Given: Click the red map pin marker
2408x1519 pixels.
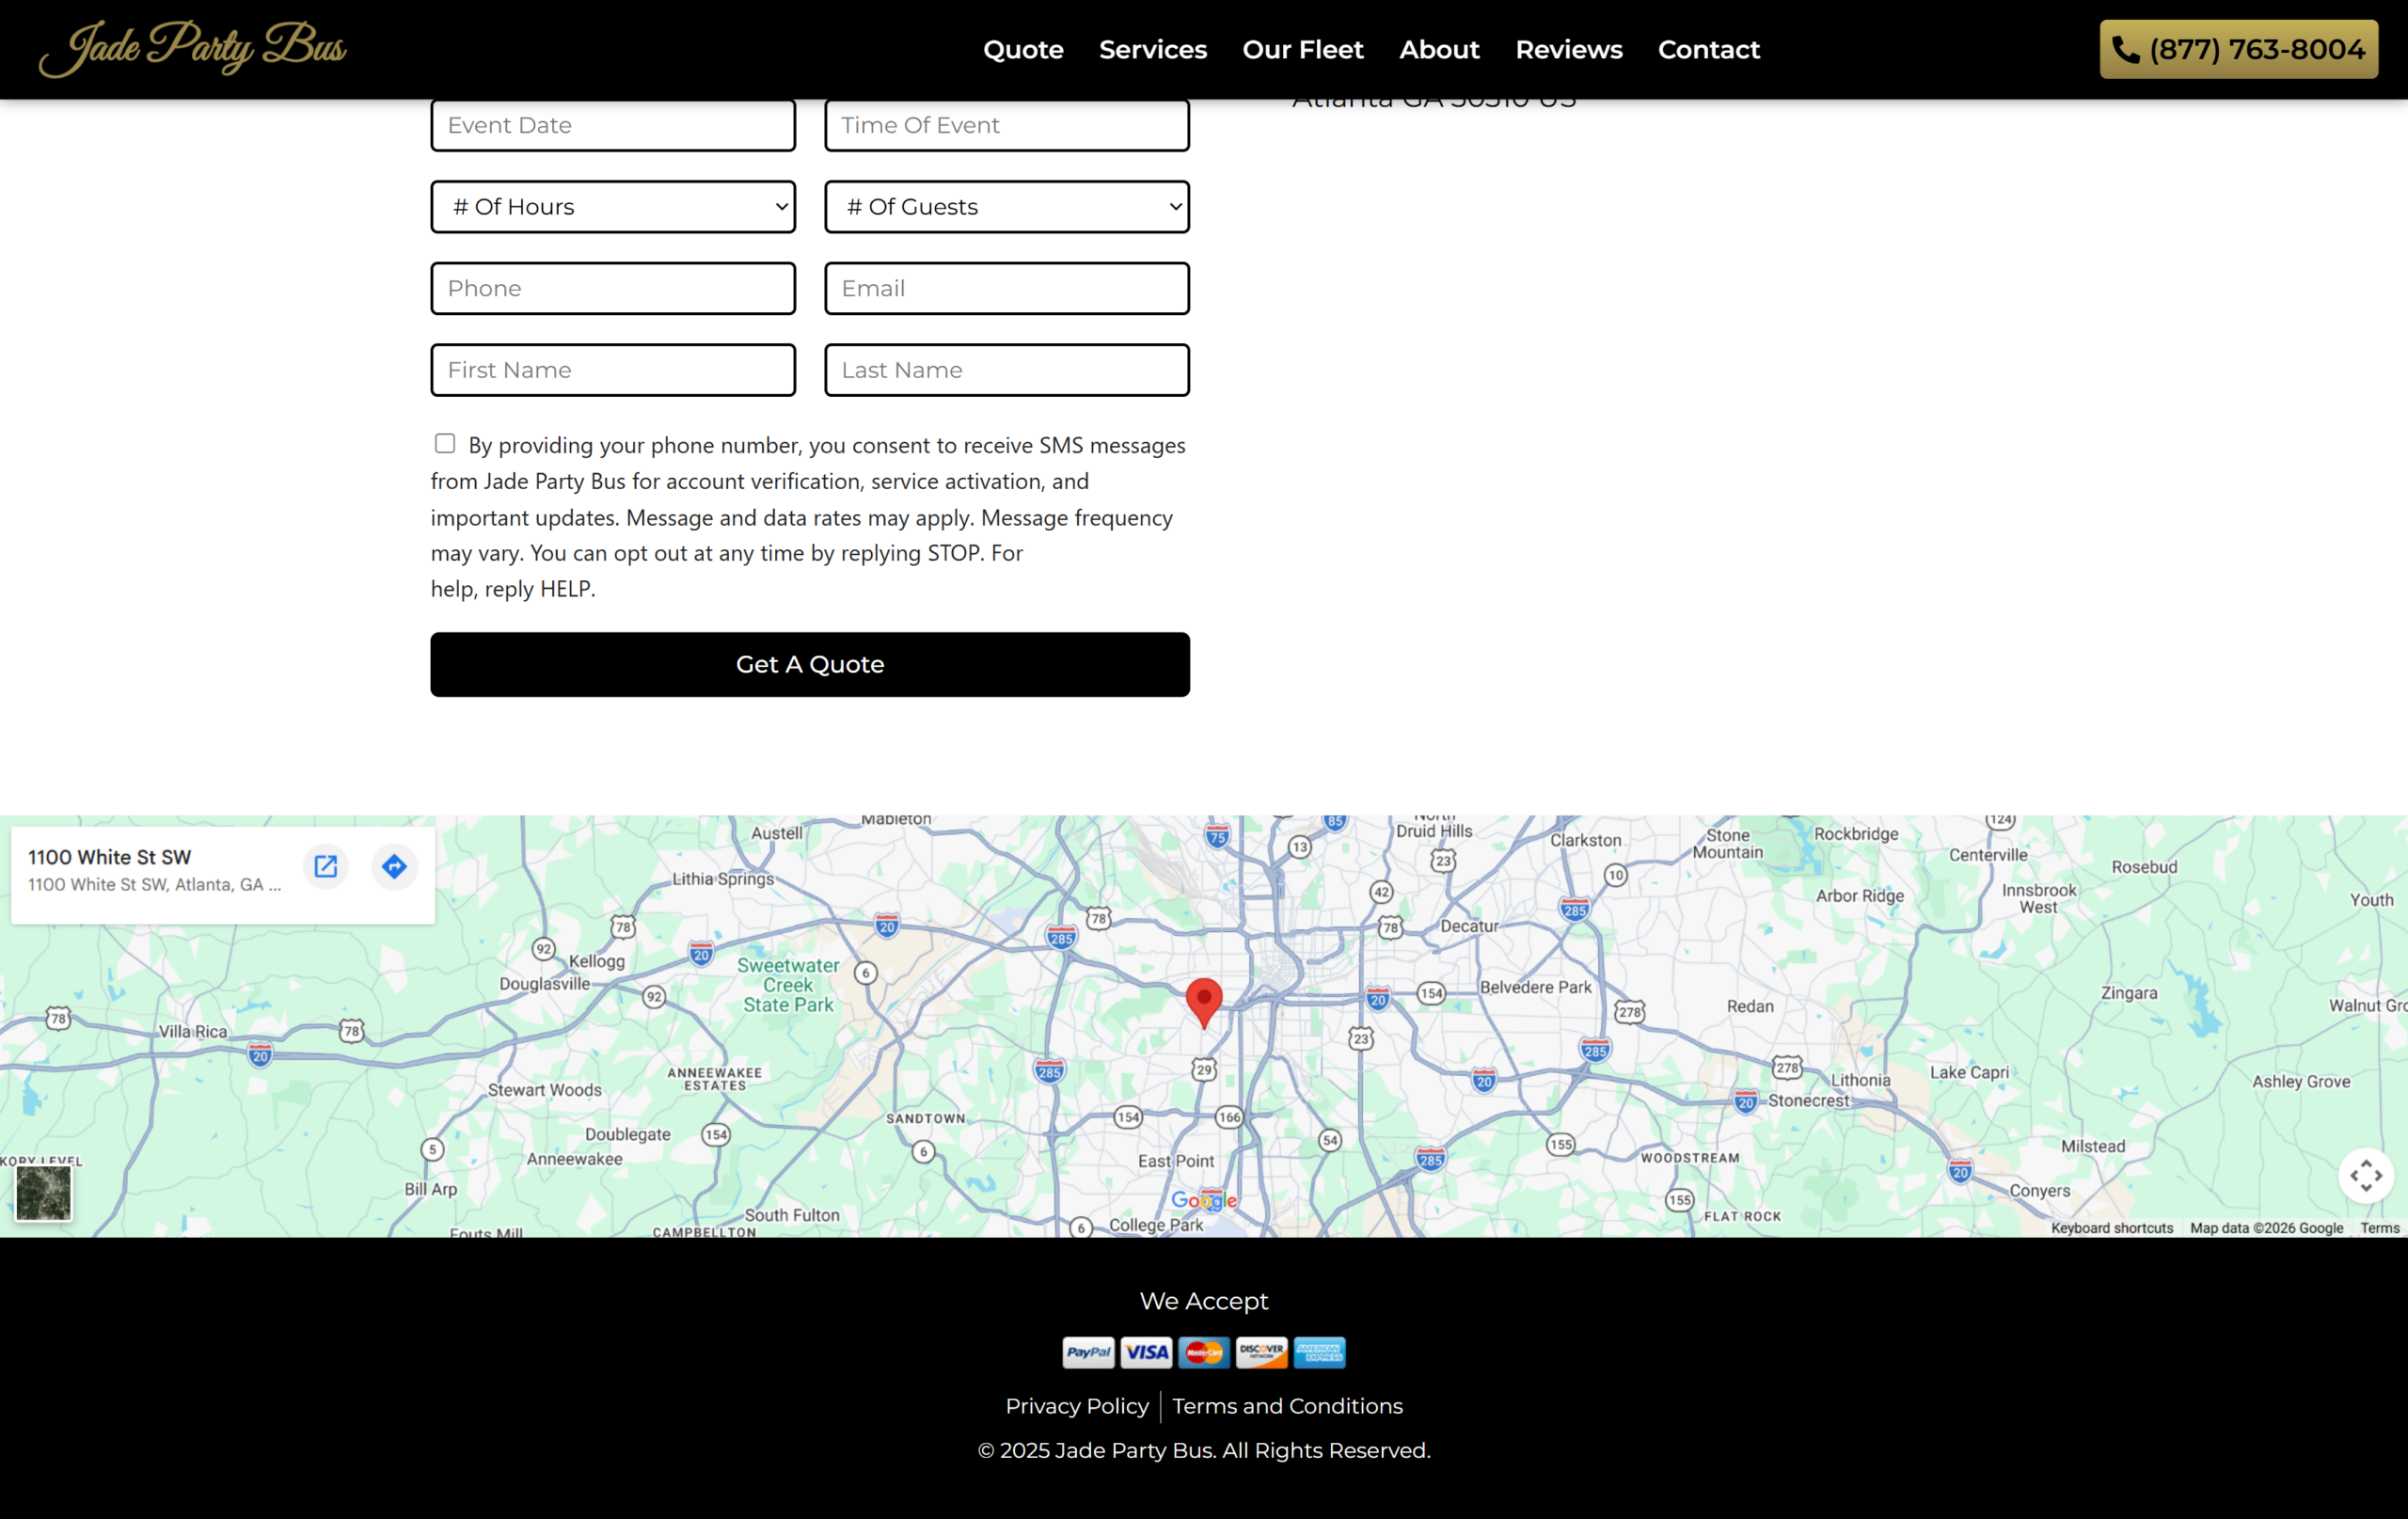Looking at the screenshot, I should (1204, 1003).
